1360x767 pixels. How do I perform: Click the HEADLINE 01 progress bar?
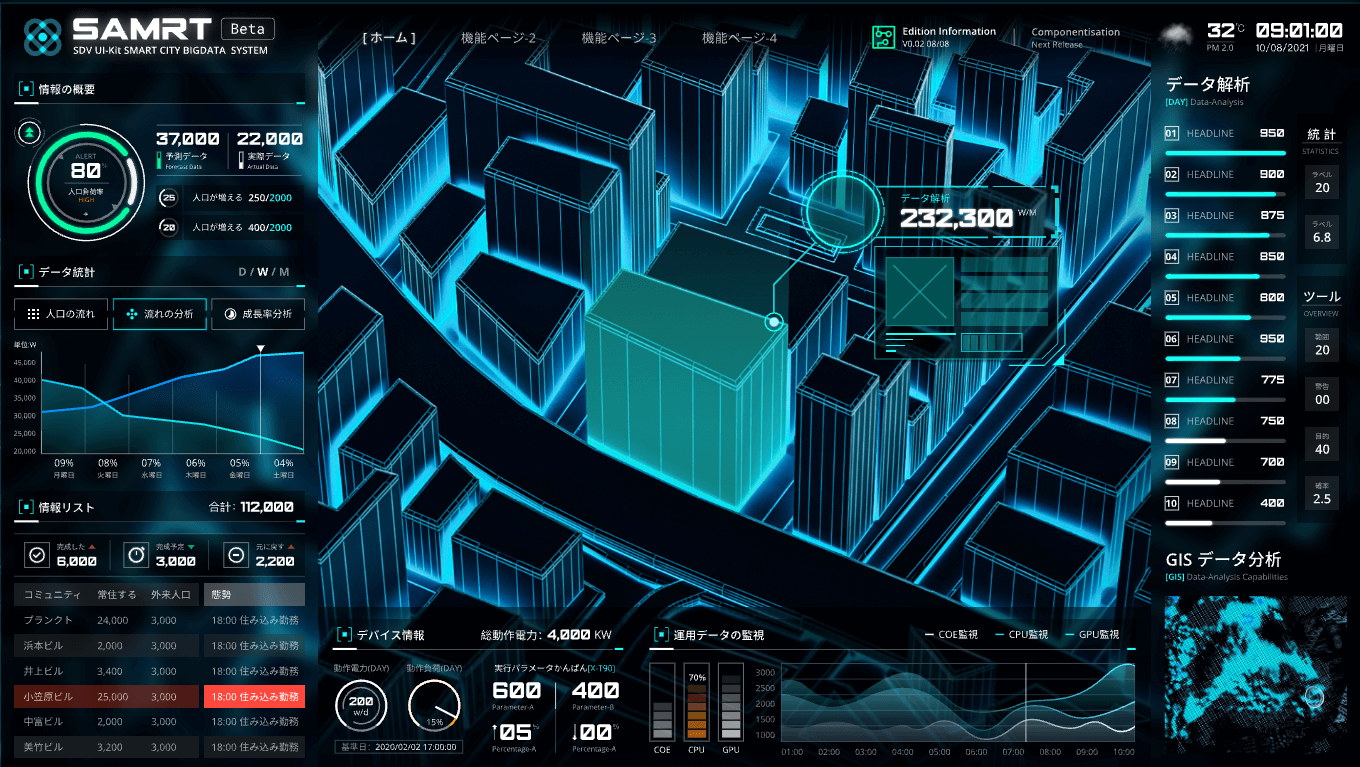(x=1225, y=153)
